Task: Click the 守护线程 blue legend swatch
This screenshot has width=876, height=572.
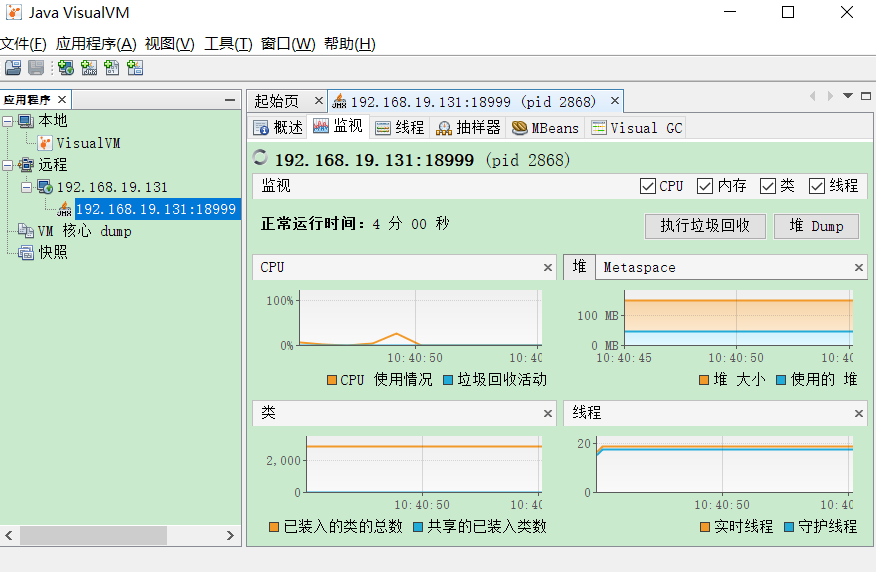Action: point(789,527)
